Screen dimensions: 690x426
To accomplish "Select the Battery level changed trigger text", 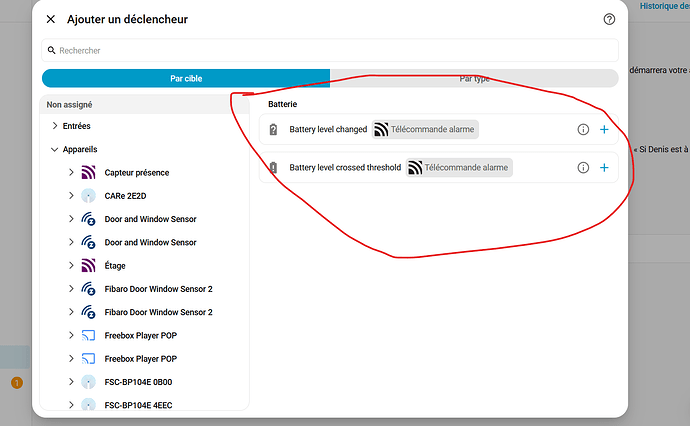I will tap(328, 129).
